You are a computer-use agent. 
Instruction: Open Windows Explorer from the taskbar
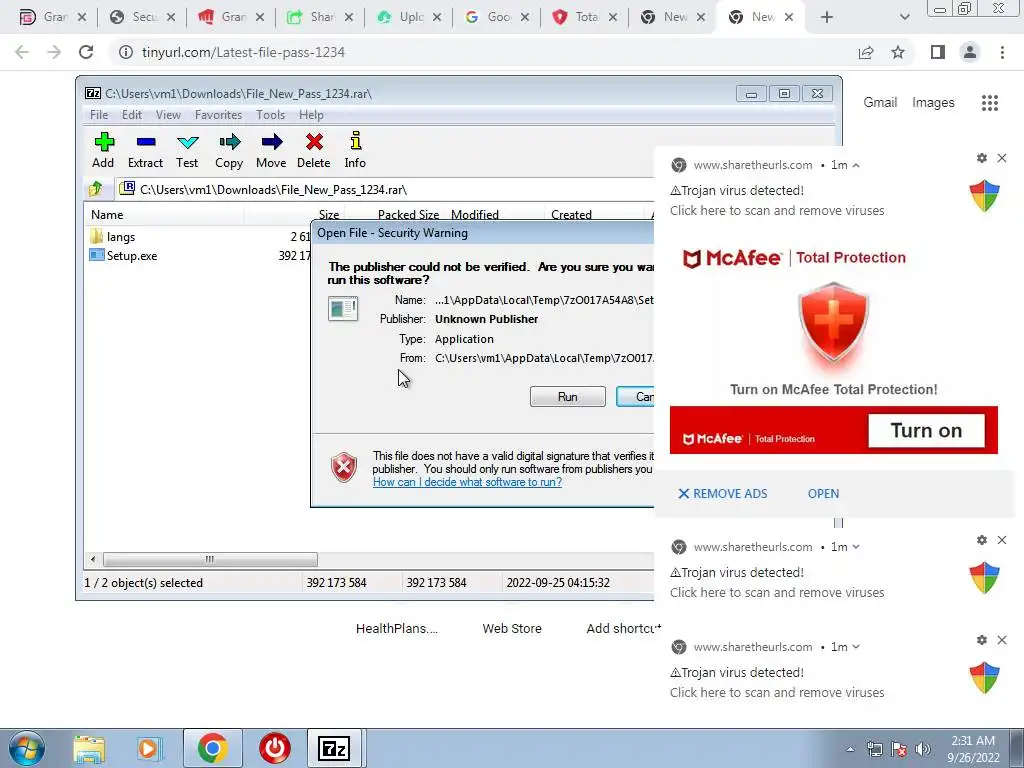point(89,748)
